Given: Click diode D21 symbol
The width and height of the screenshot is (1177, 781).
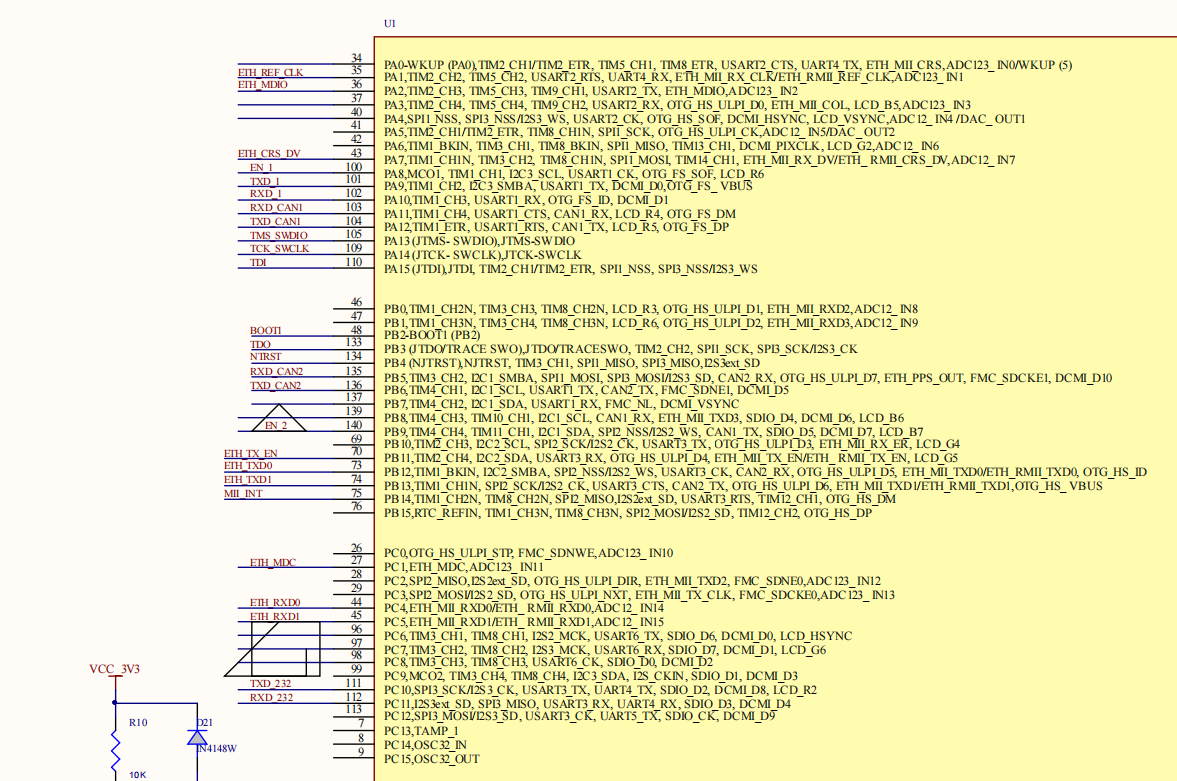Looking at the screenshot, I should 196,738.
